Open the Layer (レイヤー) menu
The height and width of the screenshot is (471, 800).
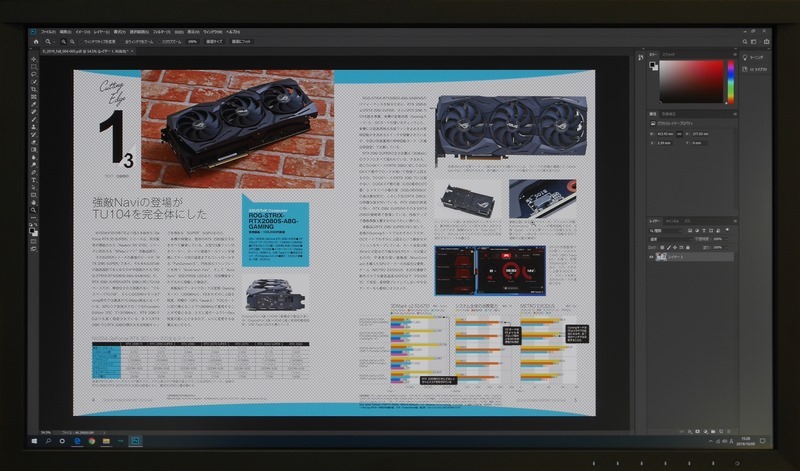click(102, 32)
